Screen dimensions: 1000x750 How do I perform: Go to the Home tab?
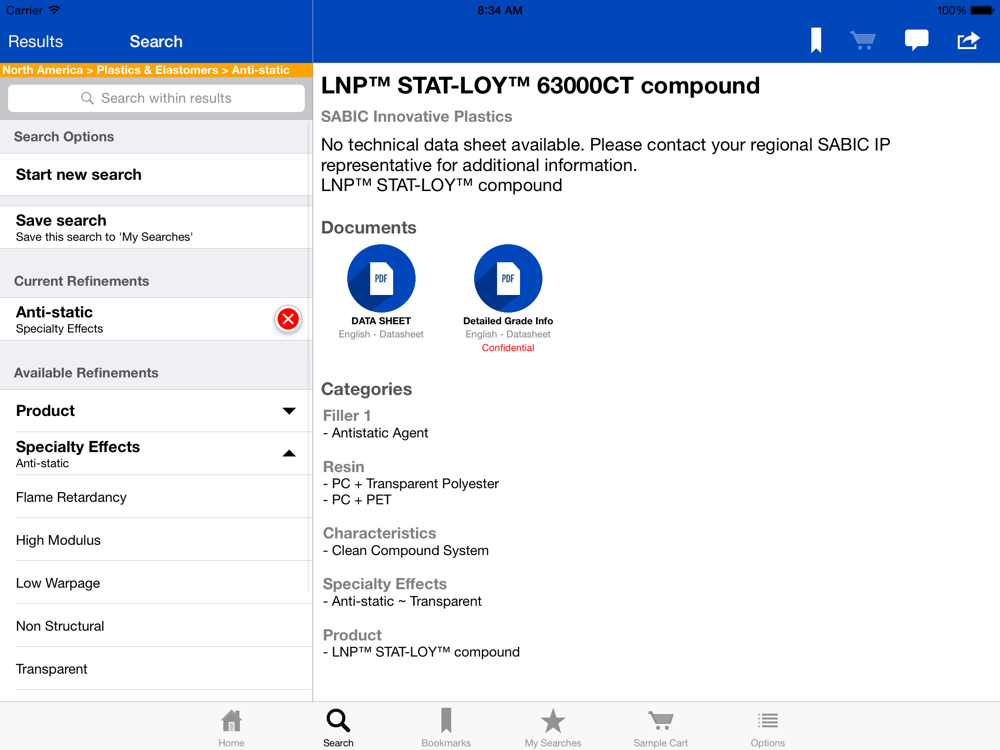coord(231,727)
